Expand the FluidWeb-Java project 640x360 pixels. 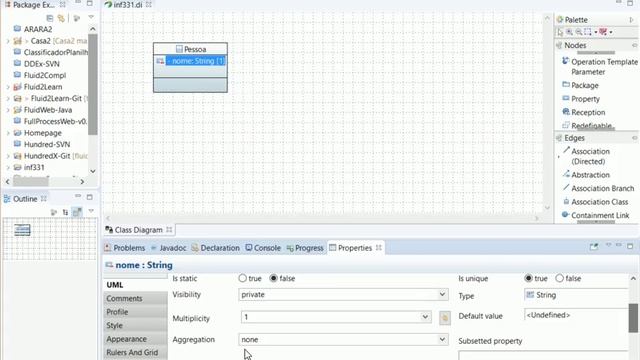(x=8, y=110)
